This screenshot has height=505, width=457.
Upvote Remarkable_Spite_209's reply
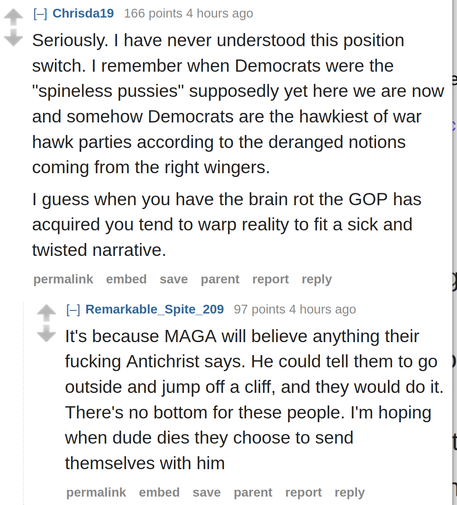pyautogui.click(x=46, y=313)
